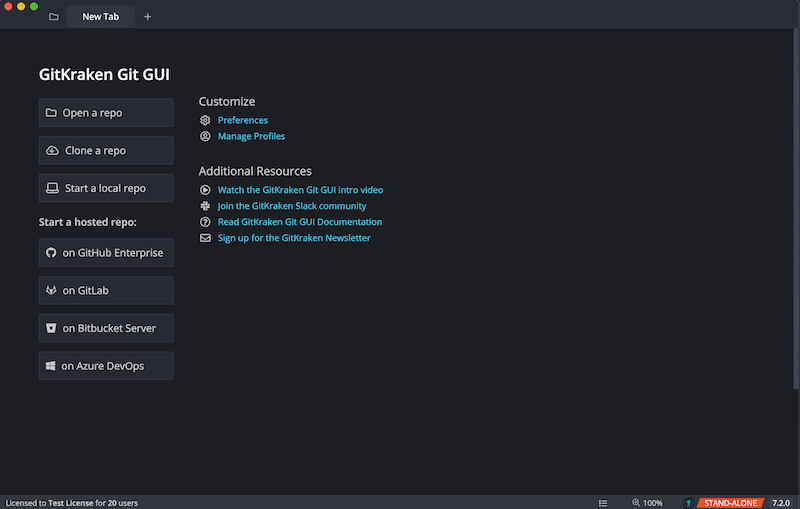Click the Open a repo button
Image resolution: width=800 pixels, height=509 pixels.
(106, 113)
